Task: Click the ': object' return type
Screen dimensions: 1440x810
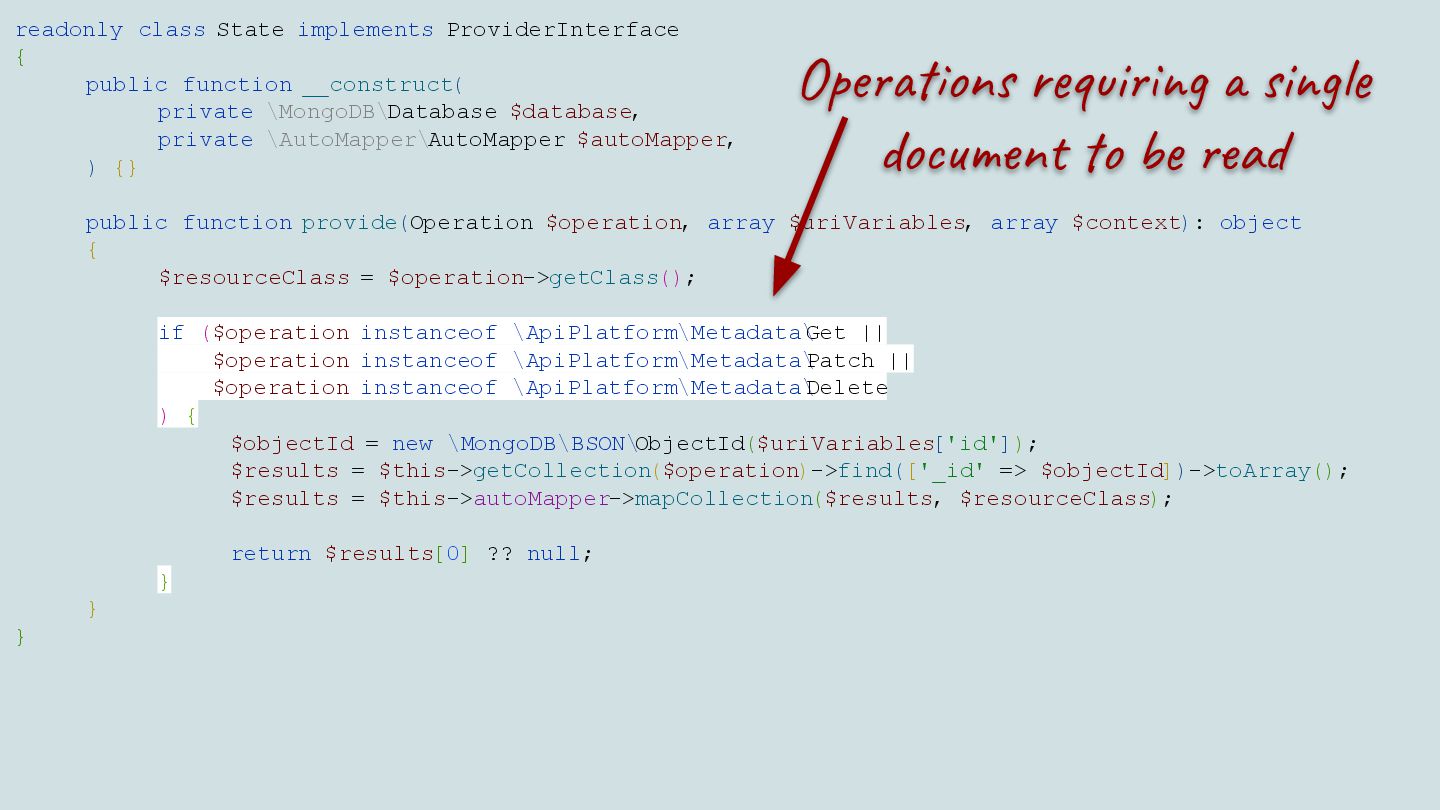Action: point(1249,223)
